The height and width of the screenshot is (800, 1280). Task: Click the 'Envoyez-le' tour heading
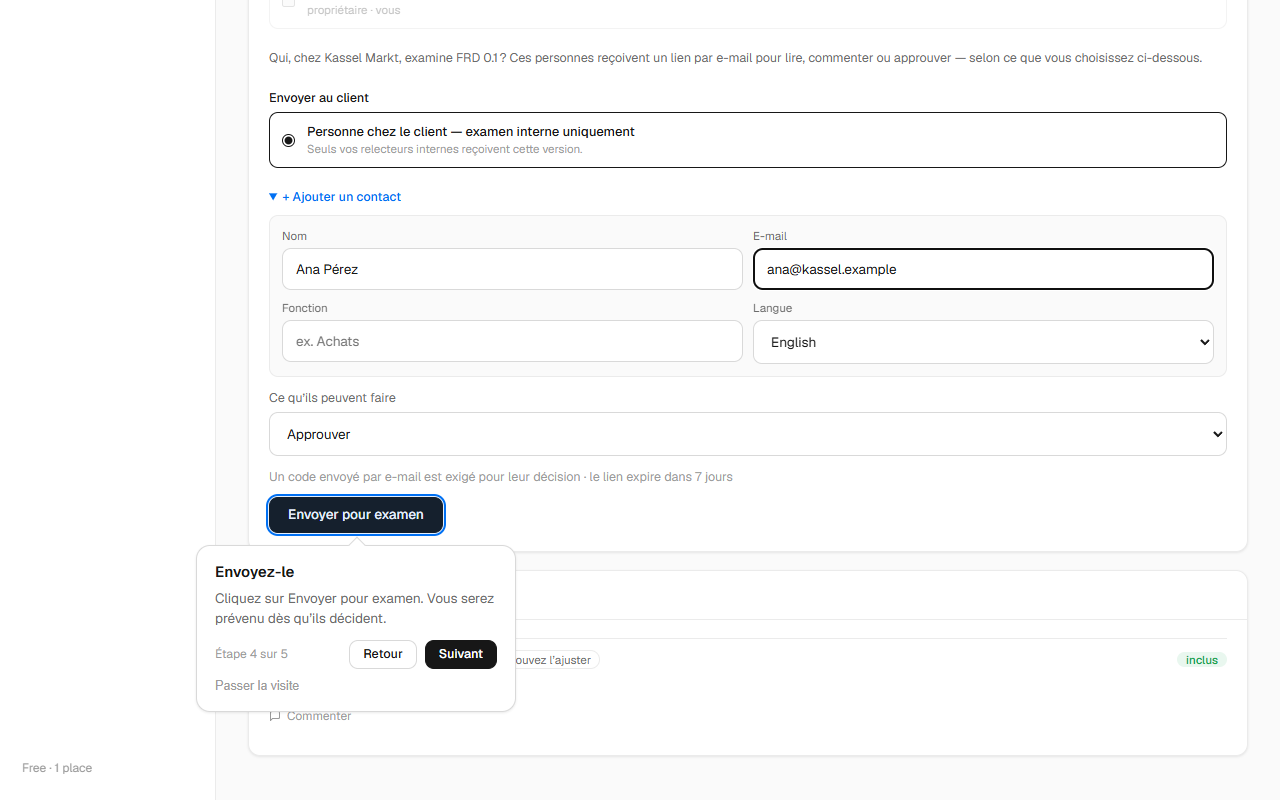pyautogui.click(x=255, y=572)
